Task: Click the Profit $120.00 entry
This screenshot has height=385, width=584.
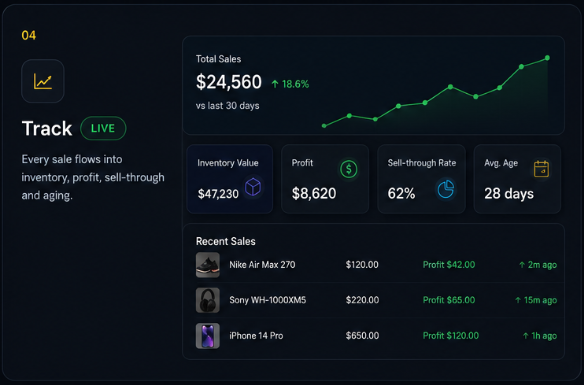Action: 451,336
